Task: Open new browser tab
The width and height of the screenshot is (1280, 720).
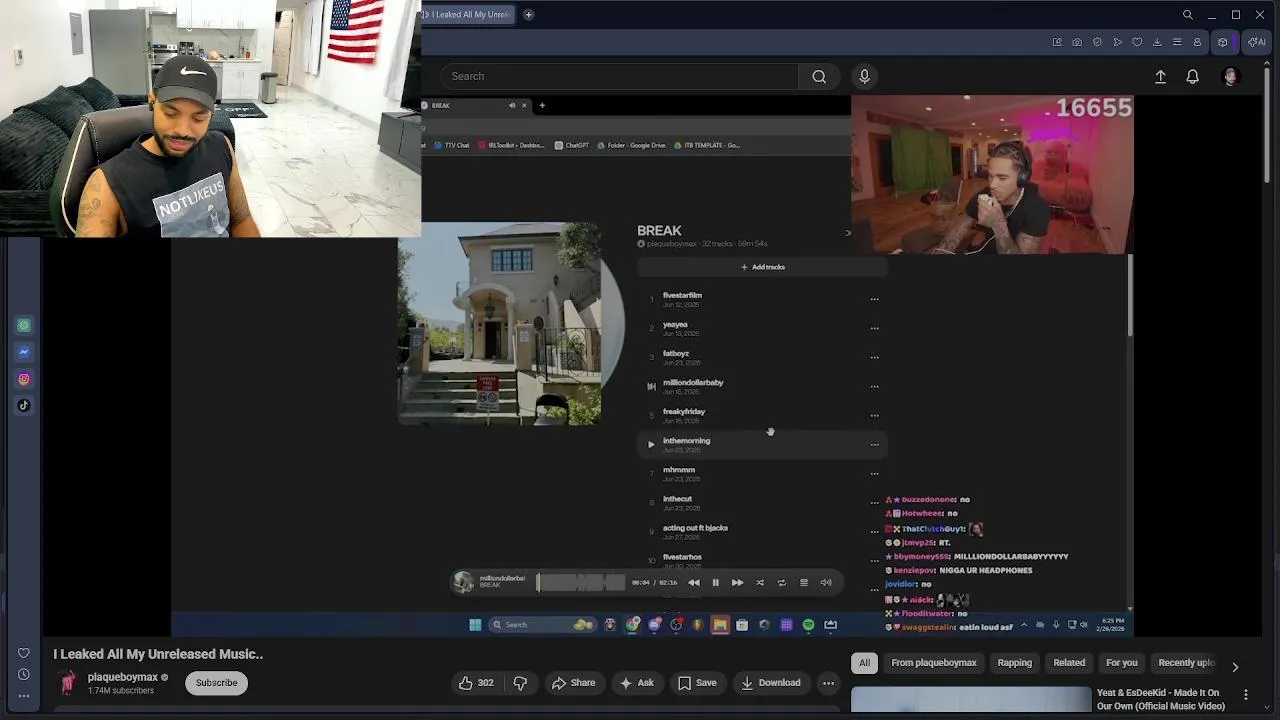Action: point(528,14)
